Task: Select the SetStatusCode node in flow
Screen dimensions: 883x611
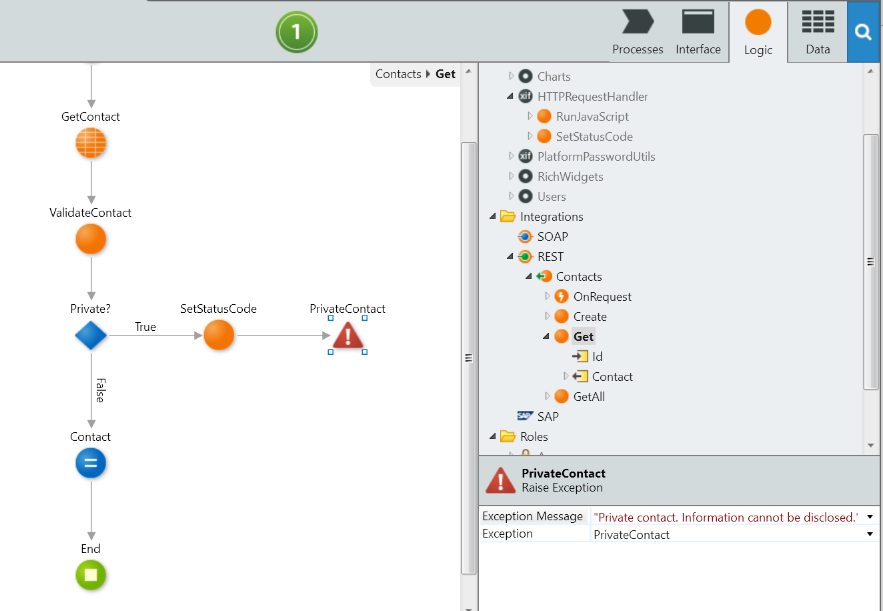Action: (x=218, y=335)
